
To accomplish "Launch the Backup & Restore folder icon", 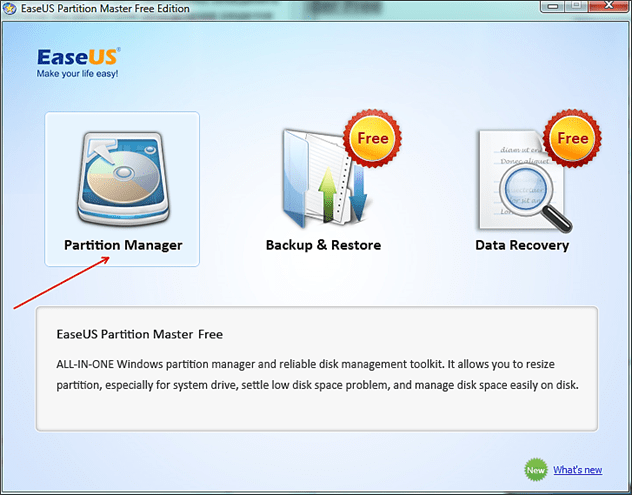I will tap(325, 177).
